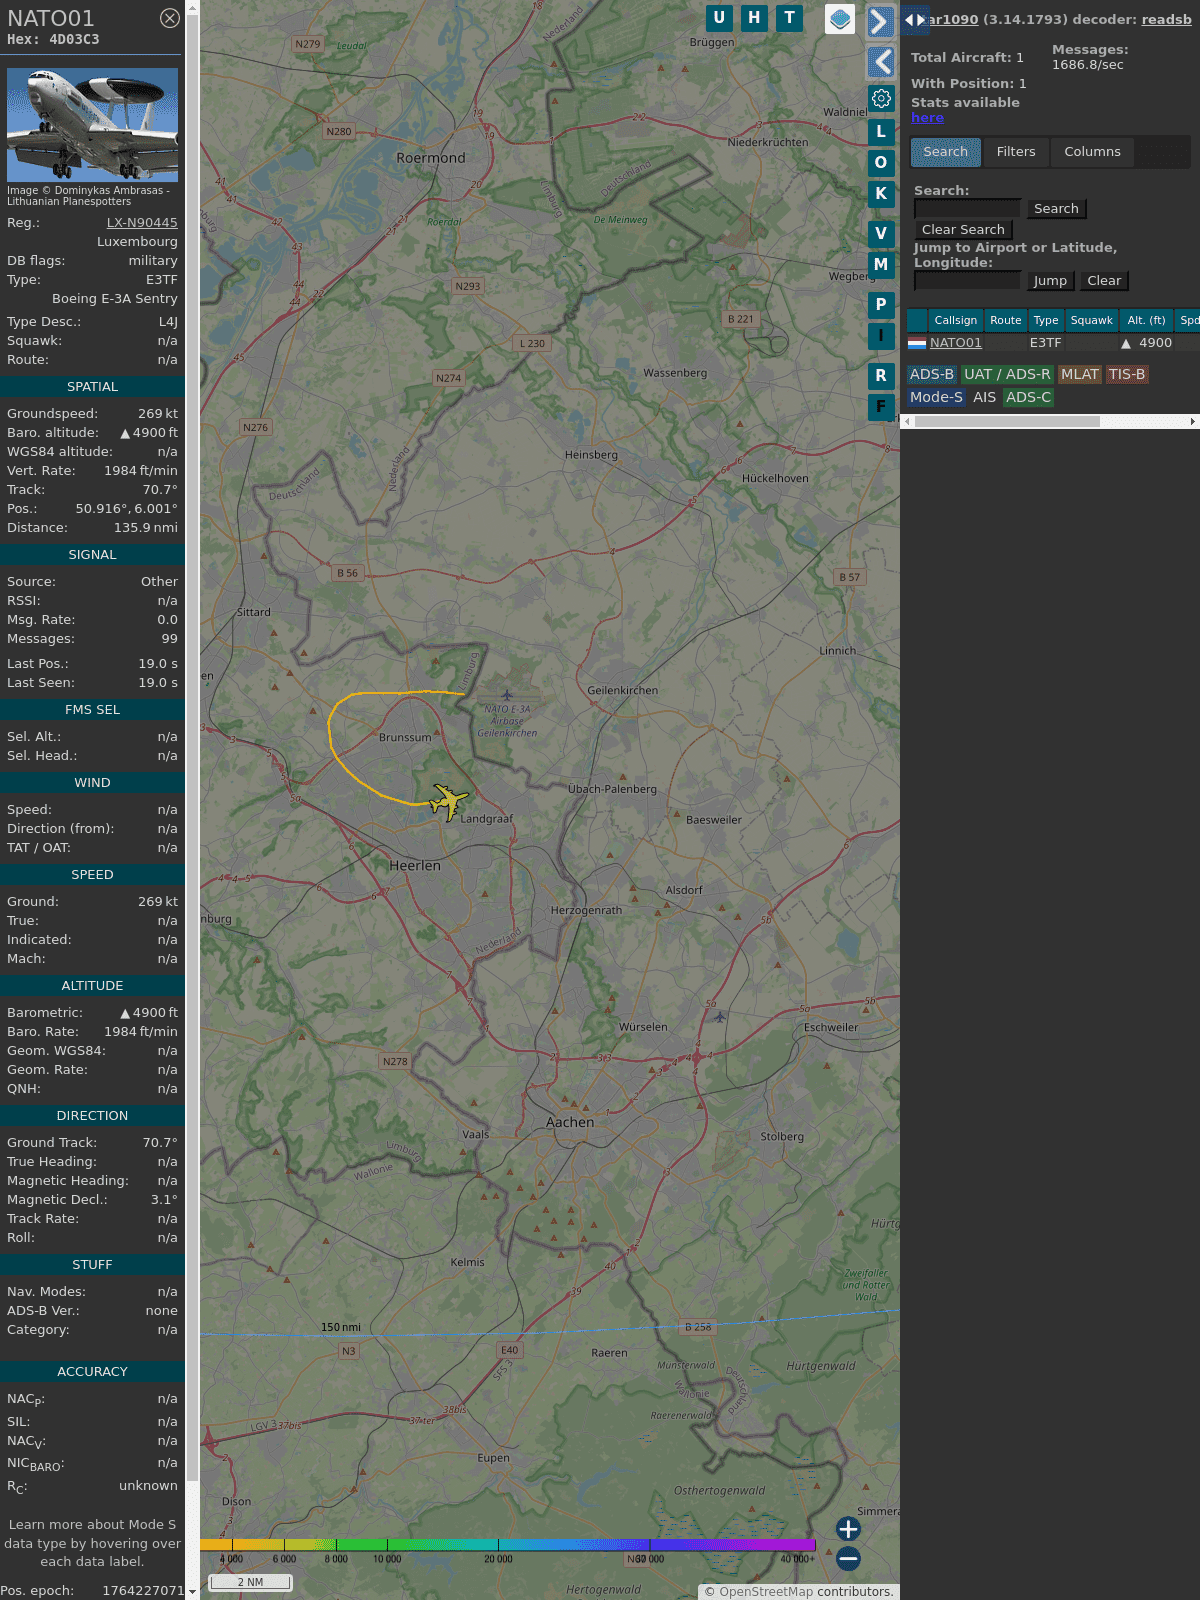The width and height of the screenshot is (1200, 1600).
Task: Sort table by Callsign column
Action: point(956,320)
